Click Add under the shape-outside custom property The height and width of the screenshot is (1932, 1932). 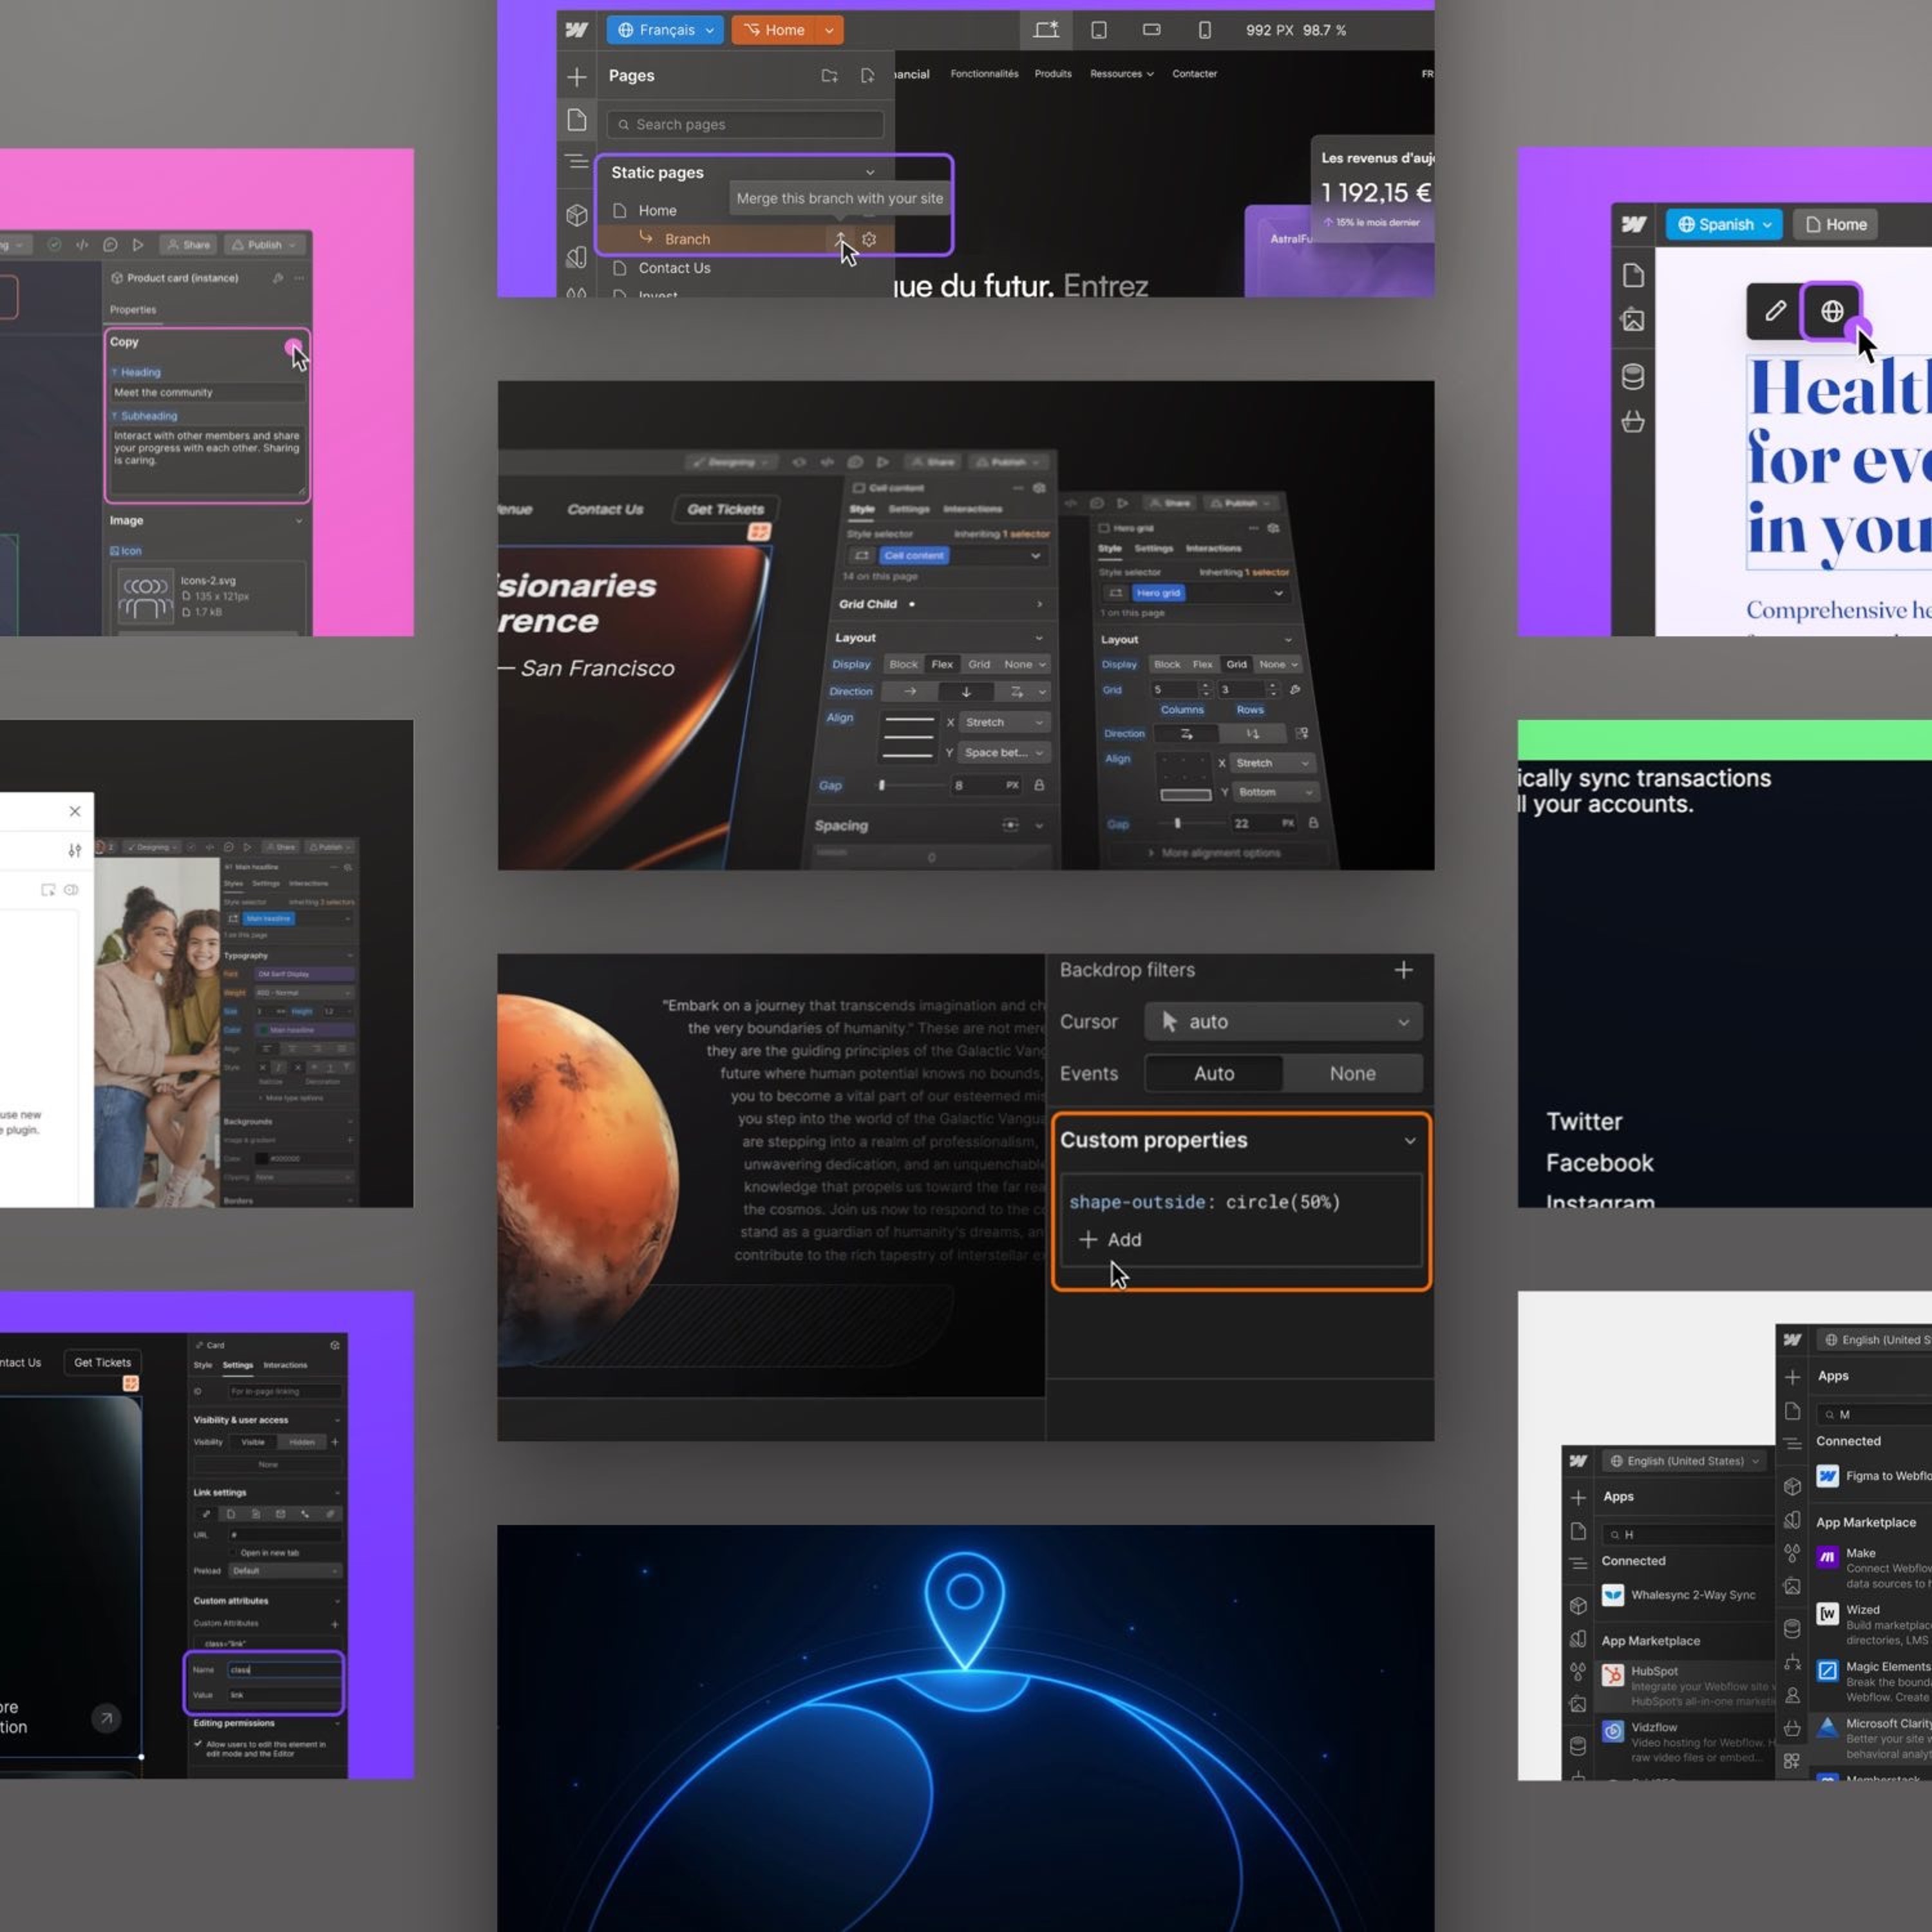pos(1110,1239)
